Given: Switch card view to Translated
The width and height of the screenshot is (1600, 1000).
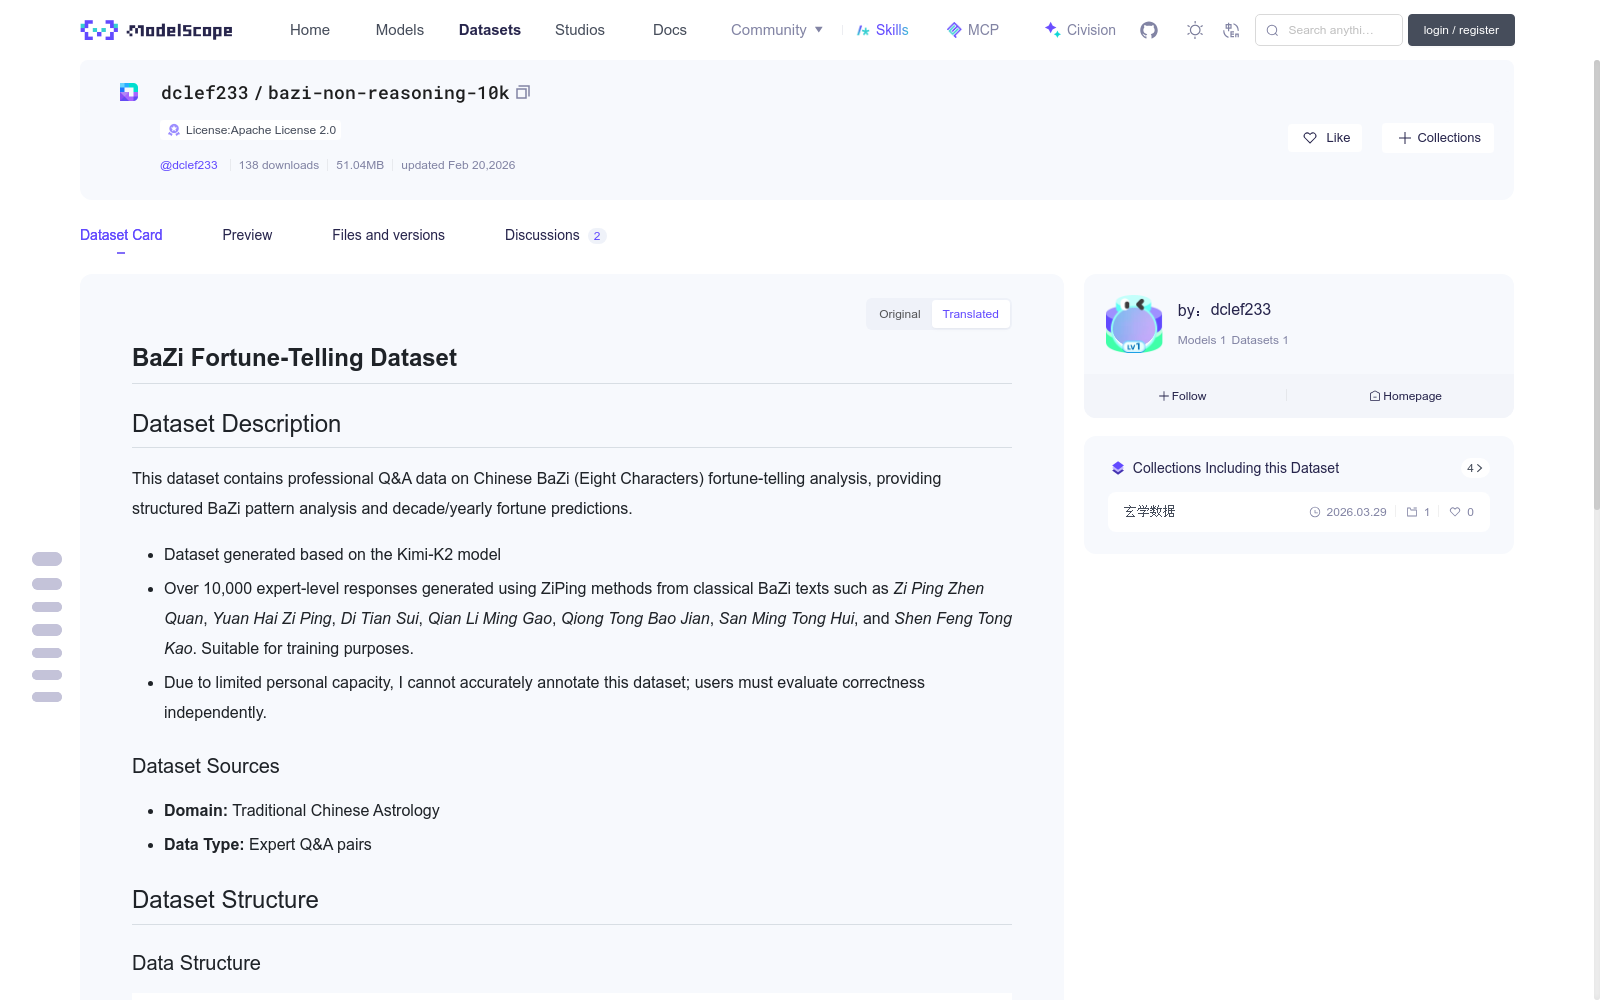Looking at the screenshot, I should 970,314.
